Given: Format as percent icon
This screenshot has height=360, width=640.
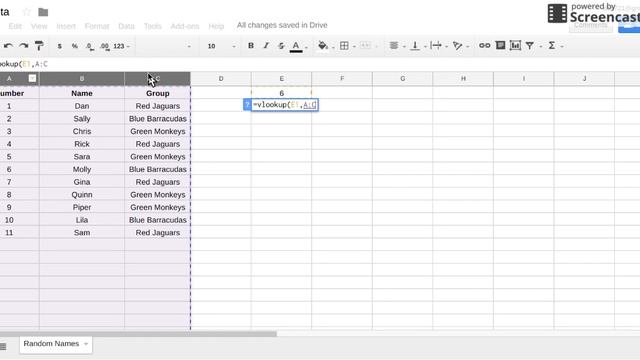Looking at the screenshot, I should coord(75,46).
